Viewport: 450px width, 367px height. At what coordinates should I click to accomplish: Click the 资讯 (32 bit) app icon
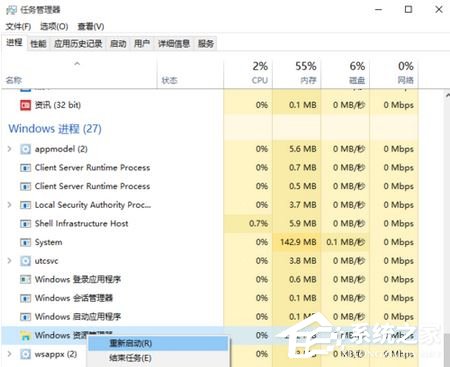click(x=26, y=105)
